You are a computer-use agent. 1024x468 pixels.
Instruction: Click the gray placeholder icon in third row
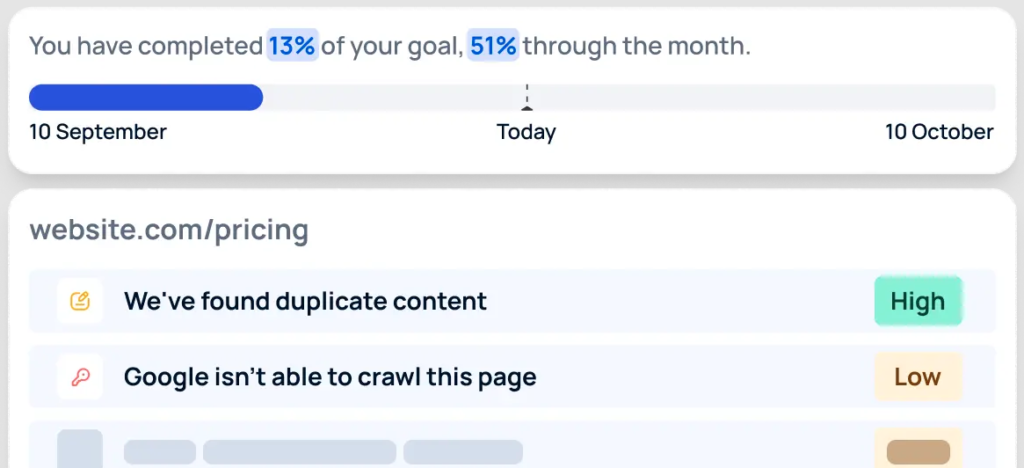(80, 450)
